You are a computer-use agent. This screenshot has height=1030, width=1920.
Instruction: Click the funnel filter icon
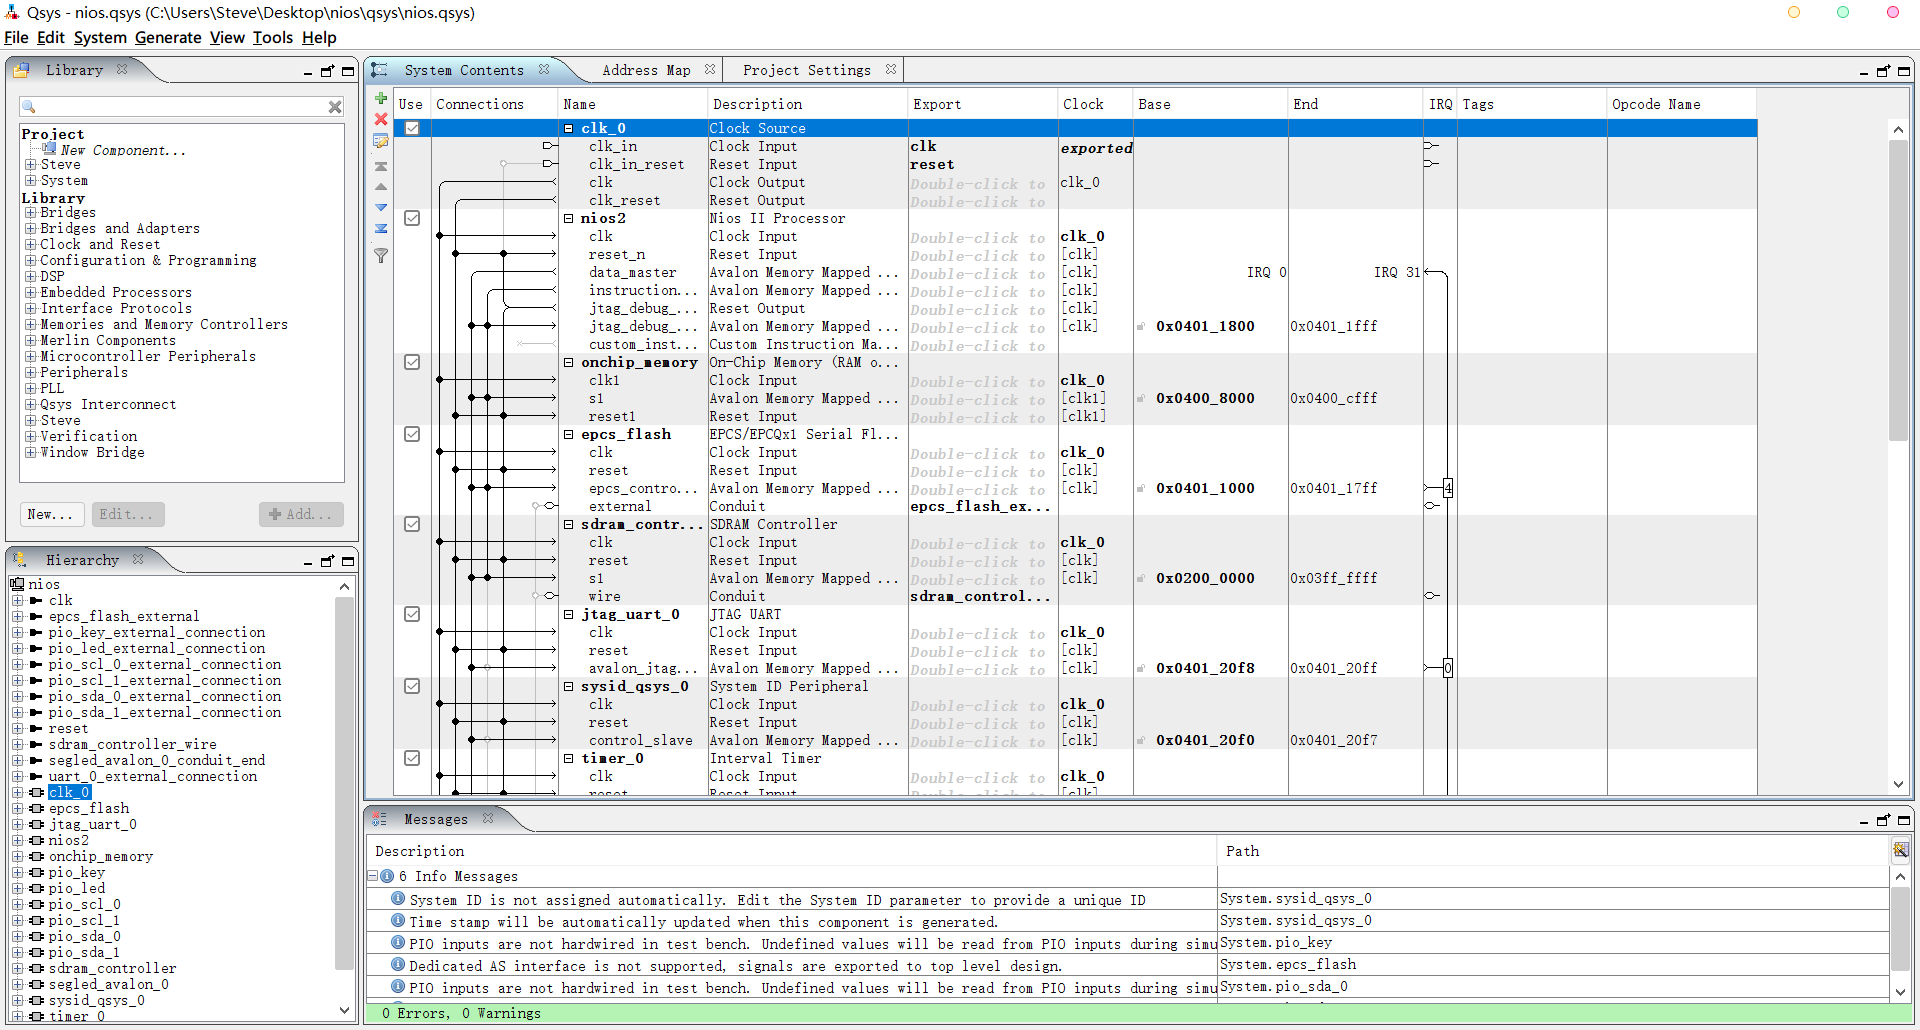pyautogui.click(x=381, y=256)
